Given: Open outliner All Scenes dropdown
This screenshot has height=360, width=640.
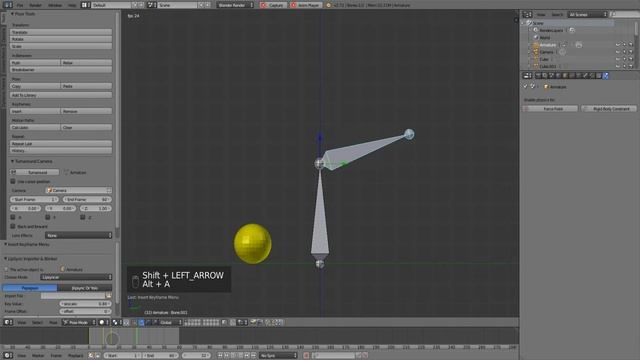Looking at the screenshot, I should (x=588, y=15).
